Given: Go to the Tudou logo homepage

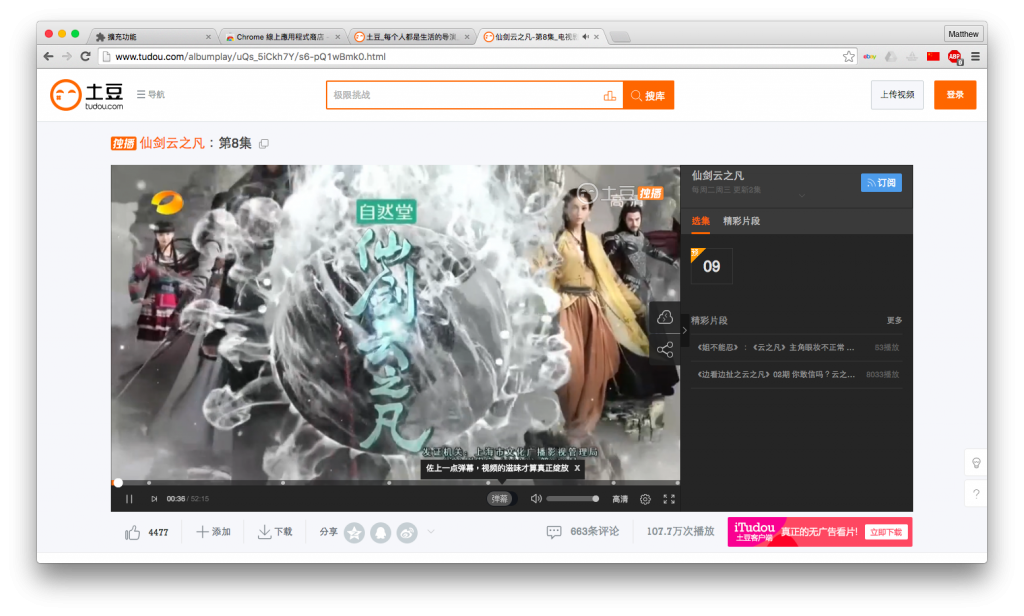Looking at the screenshot, I should coord(87,95).
